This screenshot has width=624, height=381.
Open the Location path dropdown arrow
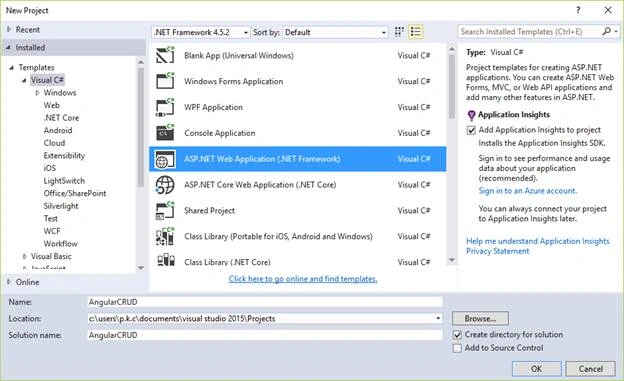[438, 318]
